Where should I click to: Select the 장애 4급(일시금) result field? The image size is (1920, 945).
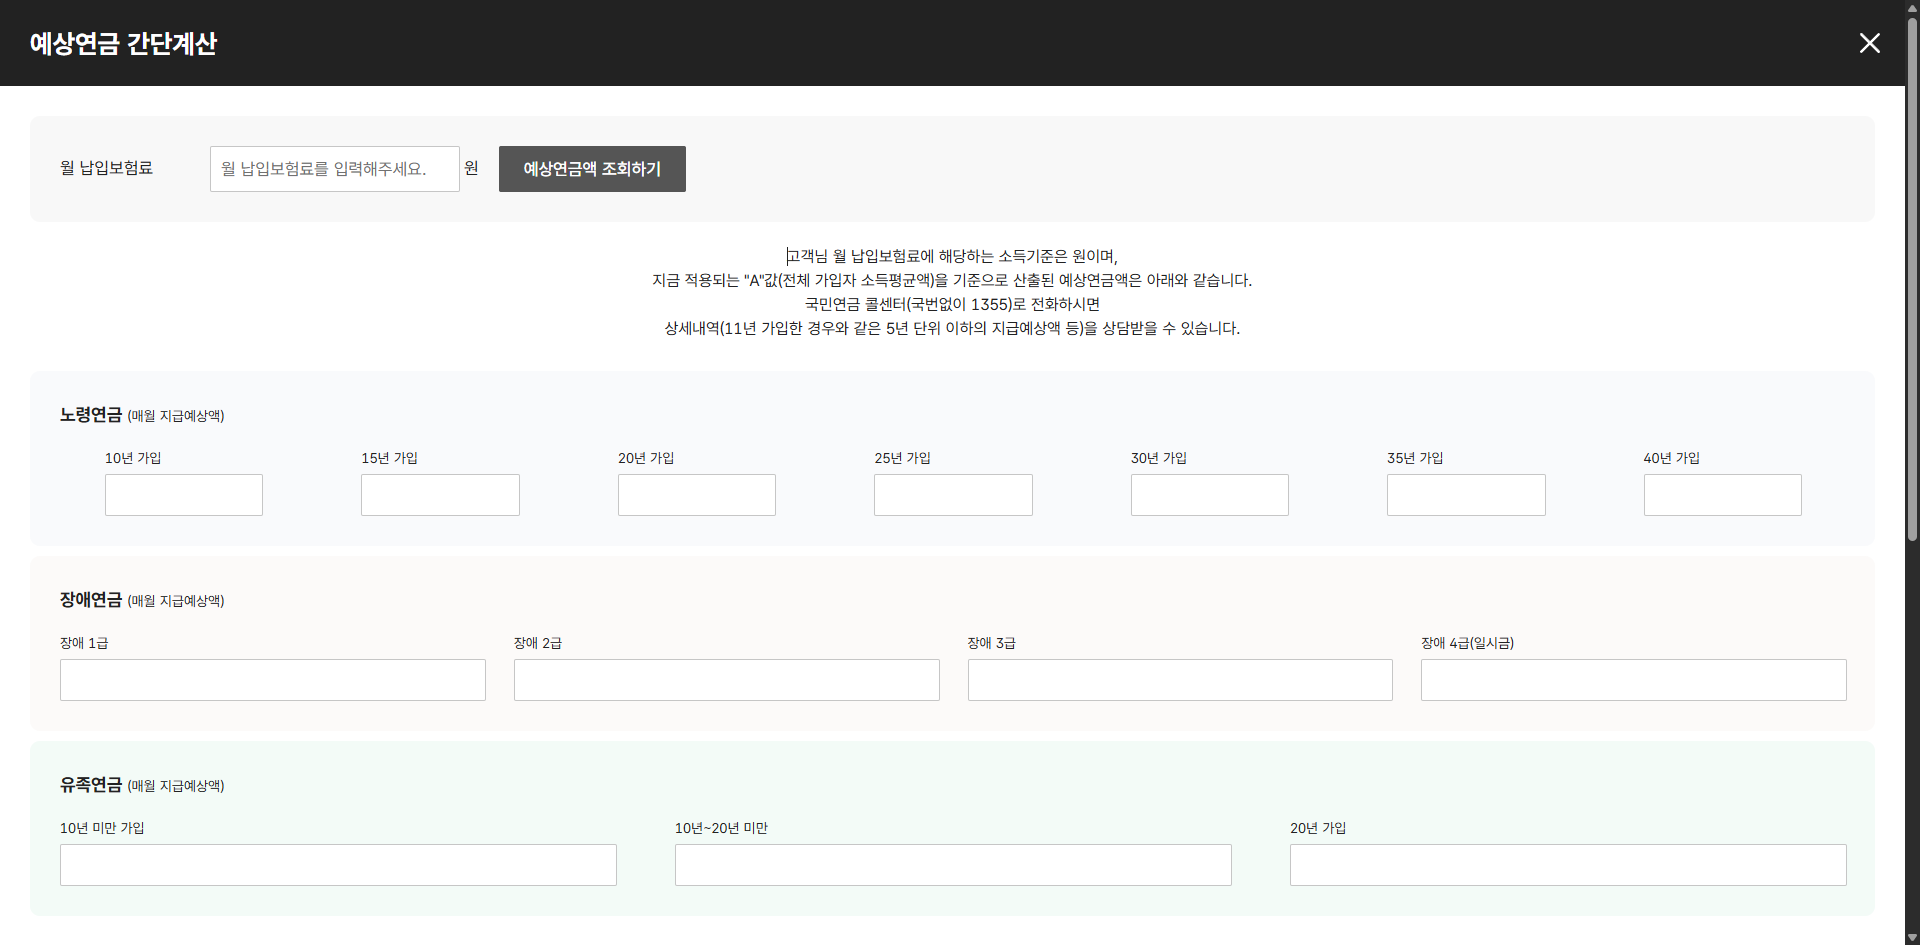[1633, 679]
